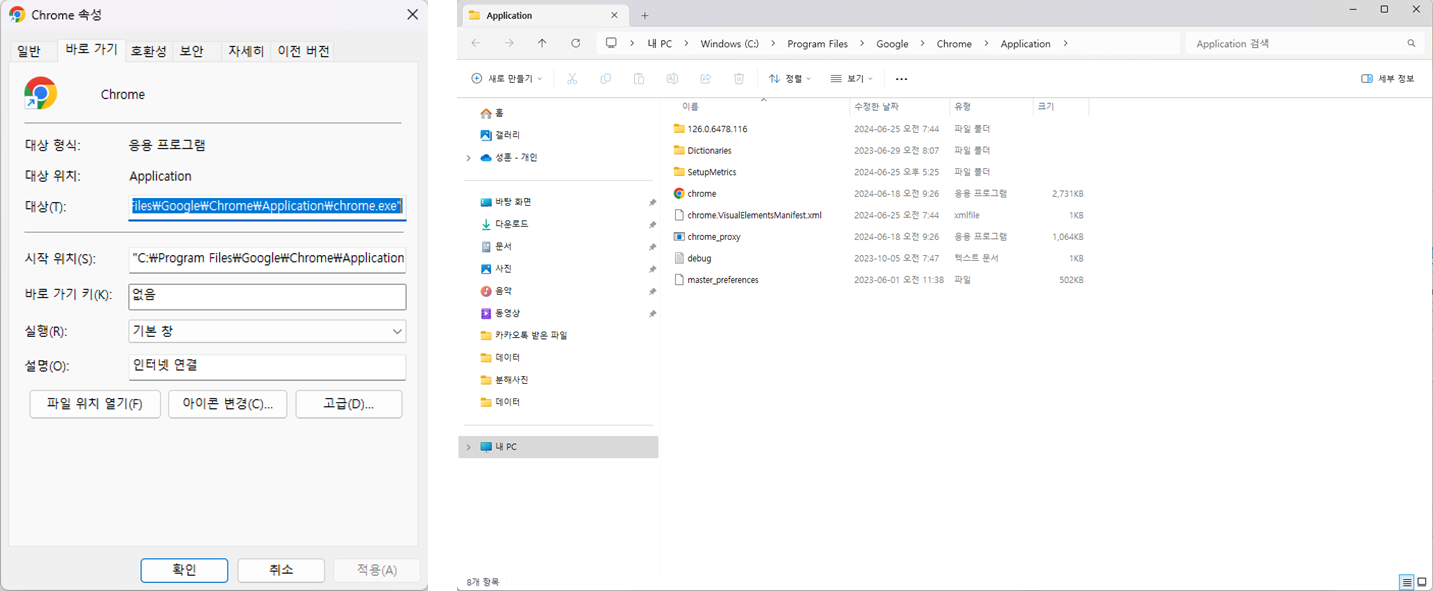Navigate up one folder level arrow
This screenshot has height=591, width=1433.
[542, 43]
